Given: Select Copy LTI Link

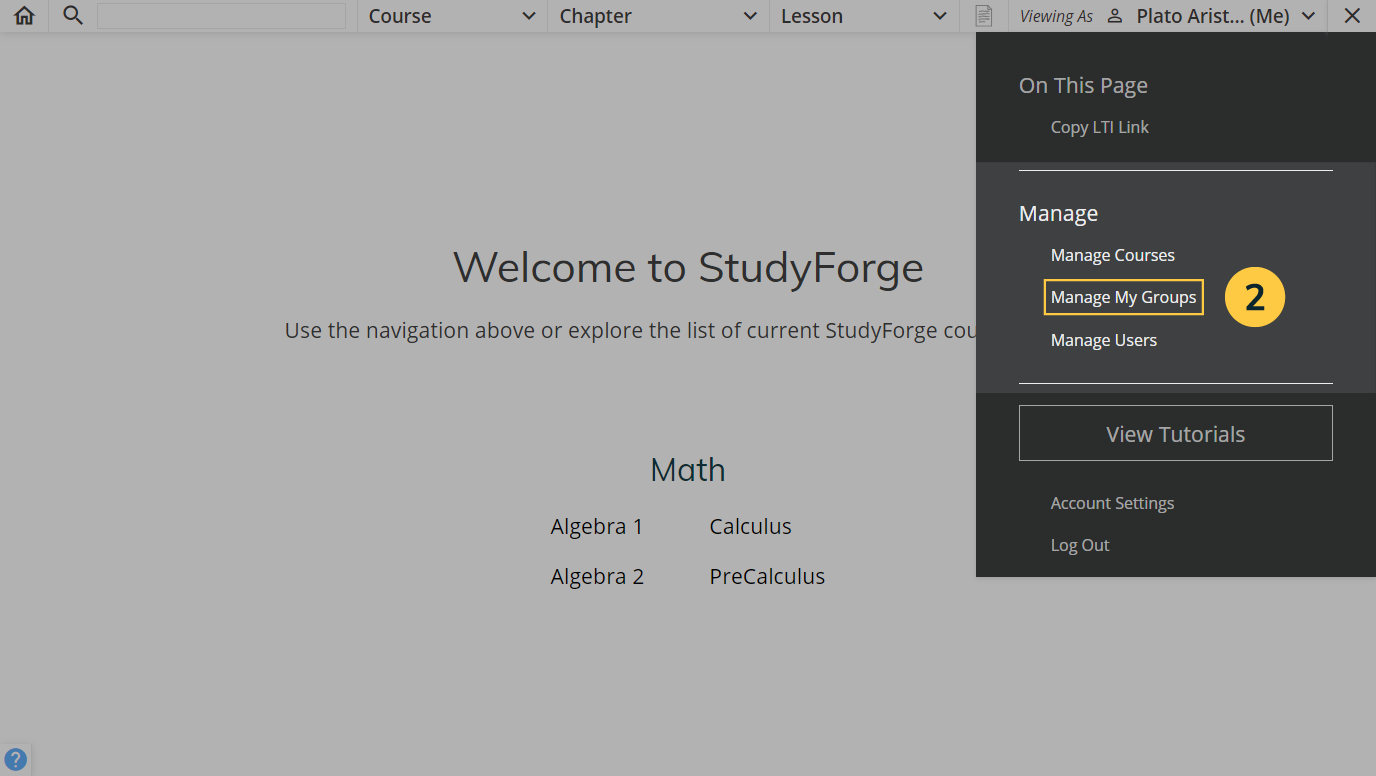Looking at the screenshot, I should 1099,127.
